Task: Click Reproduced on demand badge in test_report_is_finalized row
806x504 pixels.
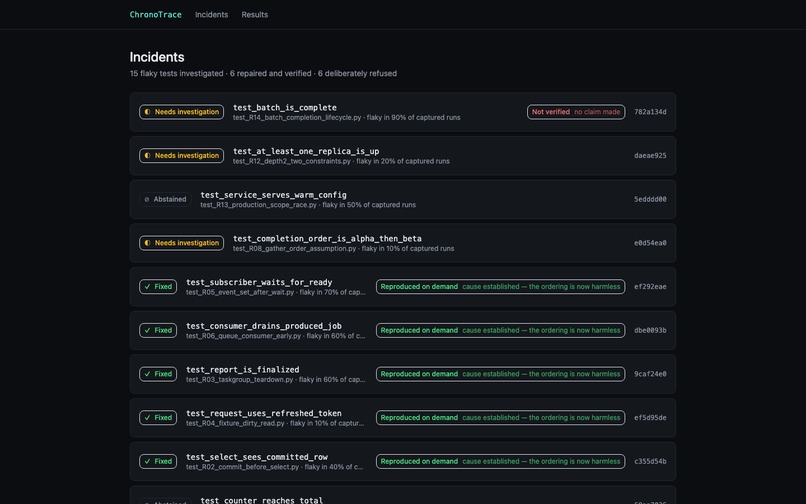Action: (500, 374)
